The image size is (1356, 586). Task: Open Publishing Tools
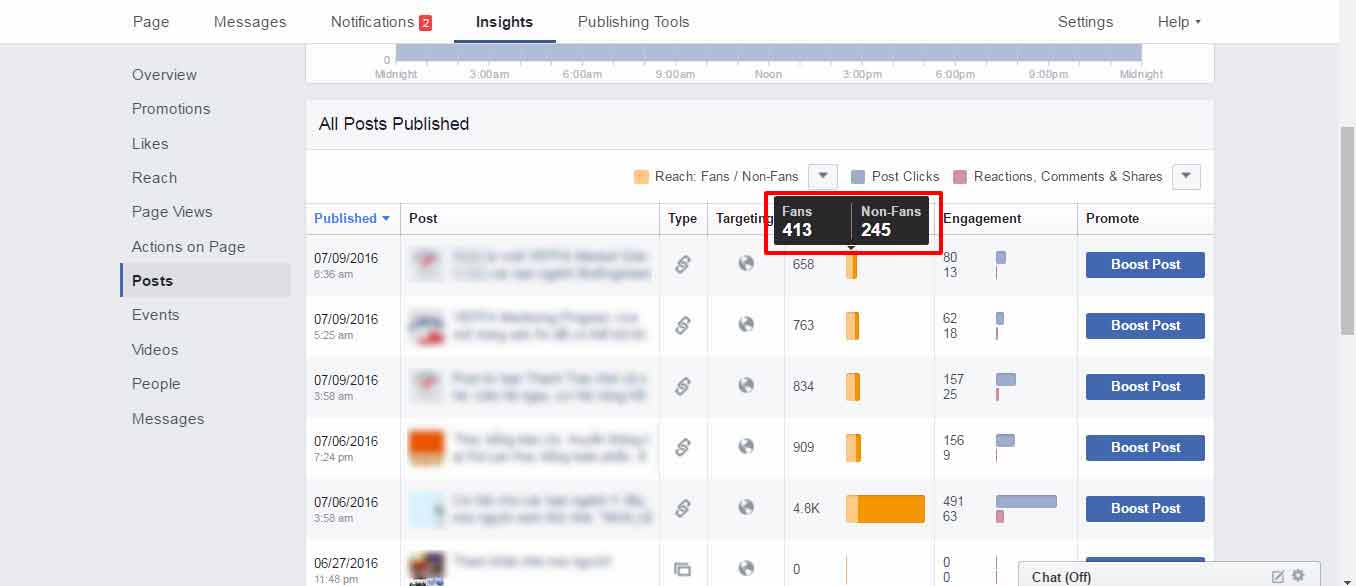coord(633,21)
